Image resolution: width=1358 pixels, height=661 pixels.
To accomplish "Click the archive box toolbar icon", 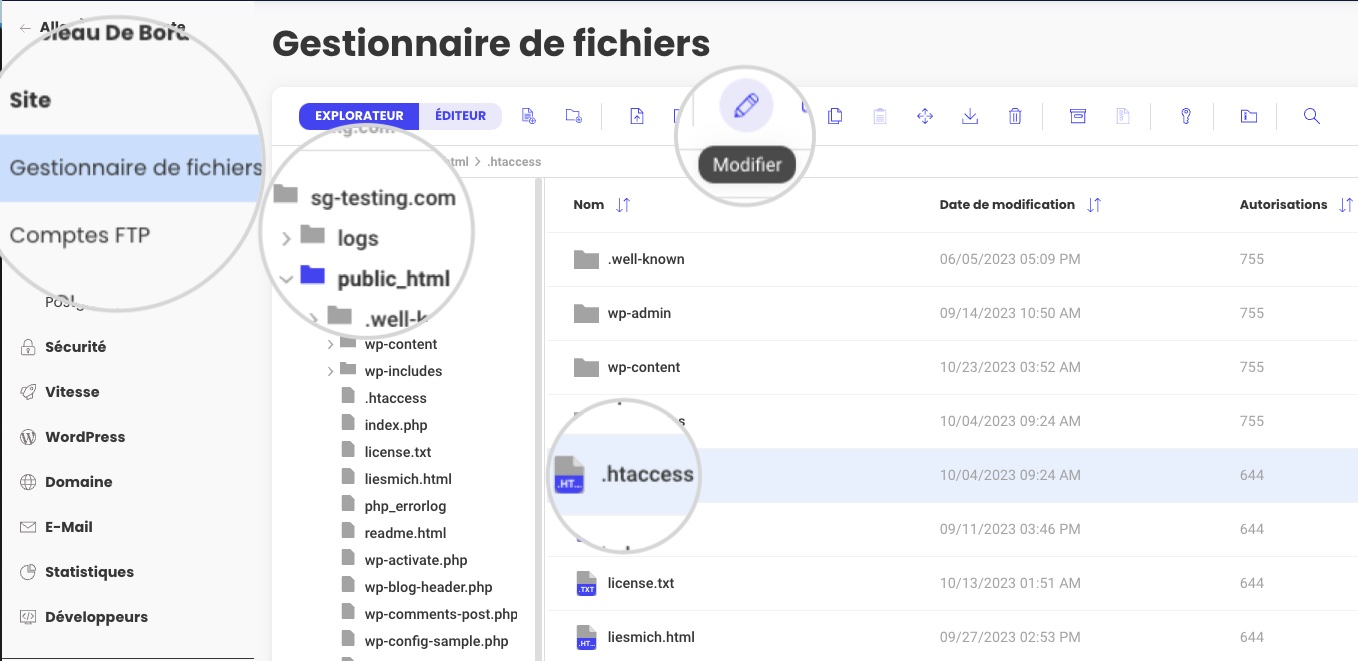I will click(x=1078, y=116).
